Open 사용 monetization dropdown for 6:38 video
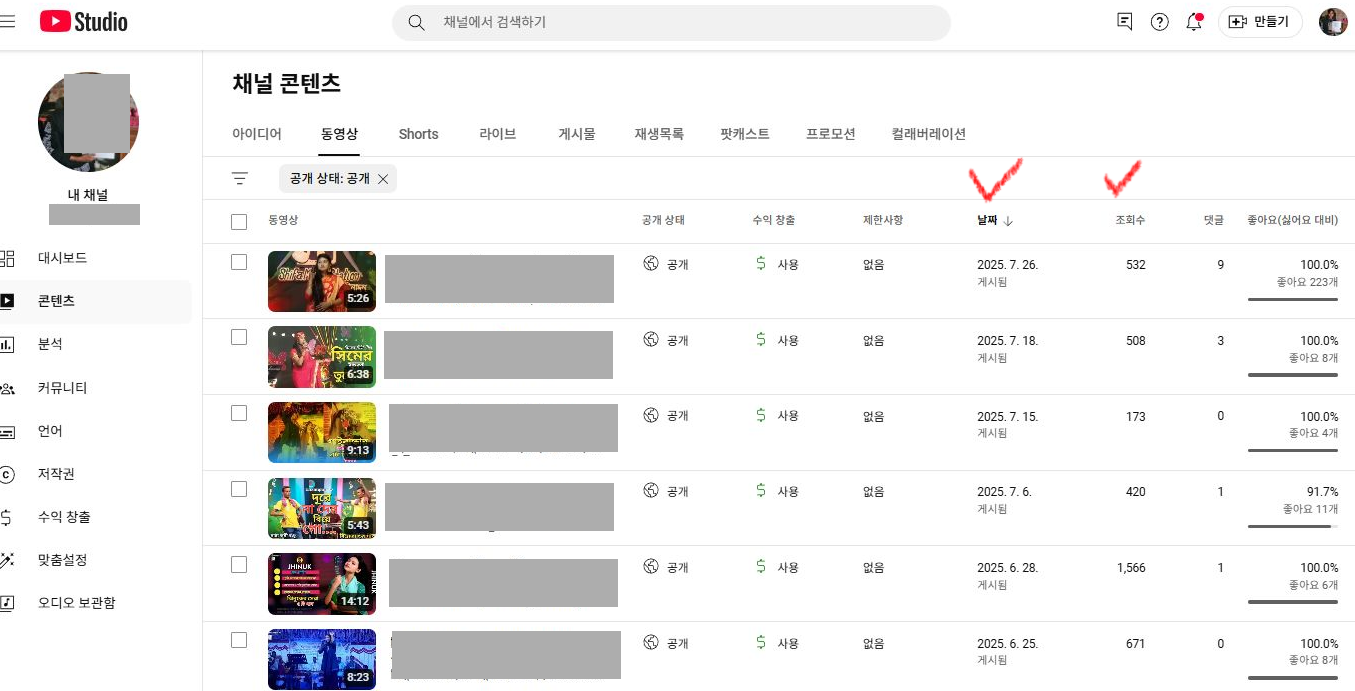 tap(778, 341)
